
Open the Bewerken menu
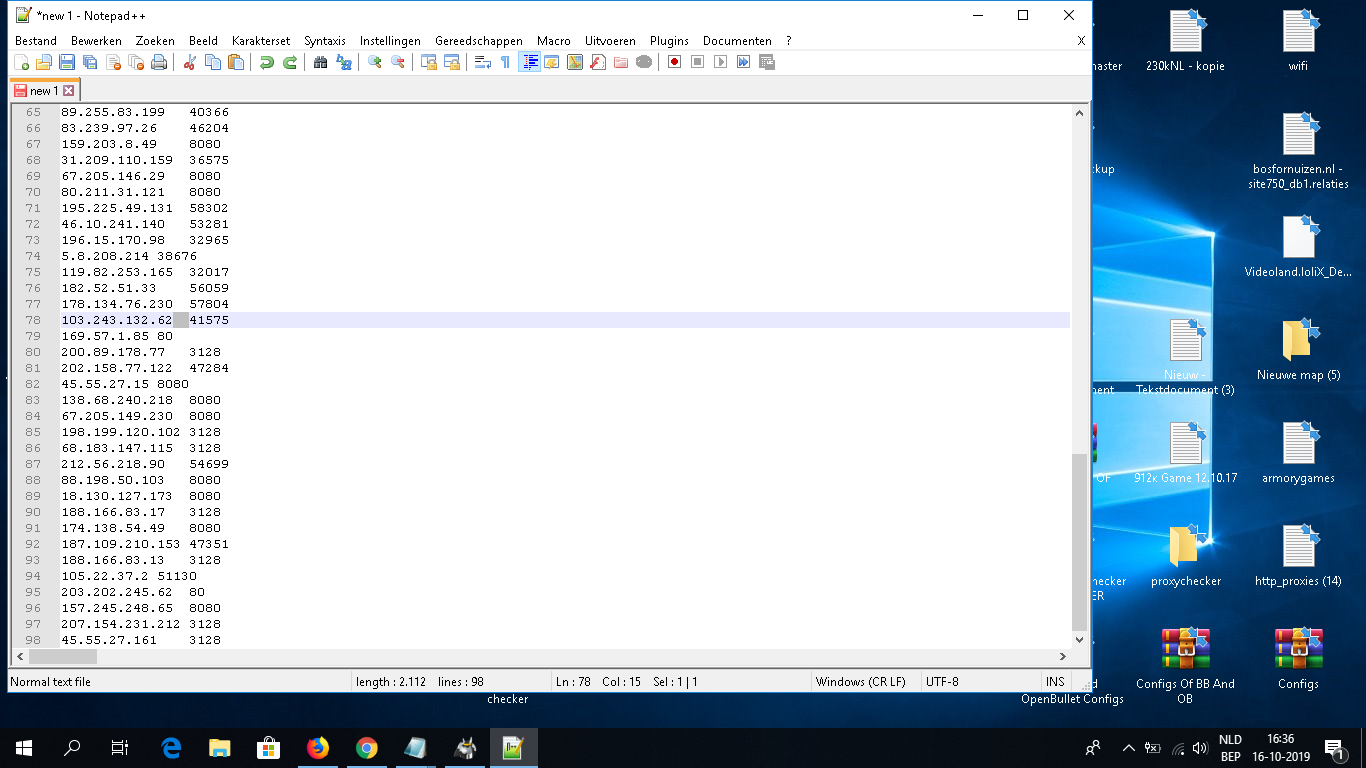tap(96, 41)
